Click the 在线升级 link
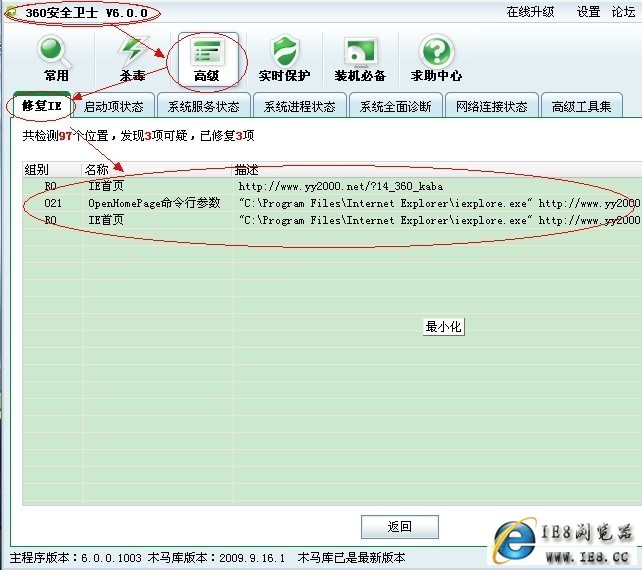Image resolution: width=642 pixels, height=570 pixels. tap(530, 12)
